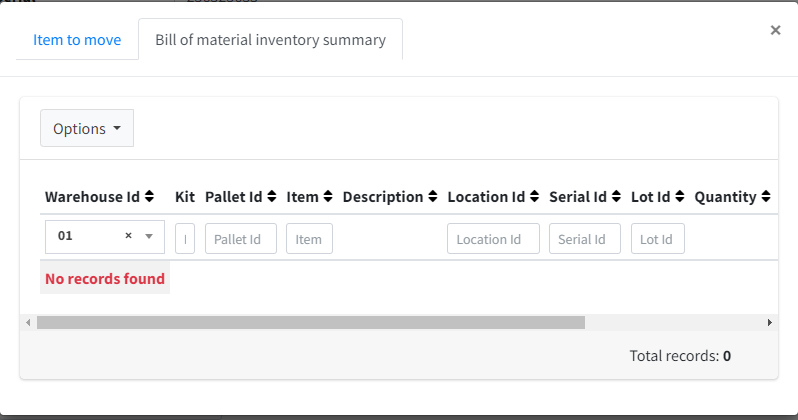Click the Item filter input
Image resolution: width=798 pixels, height=420 pixels.
coord(309,239)
